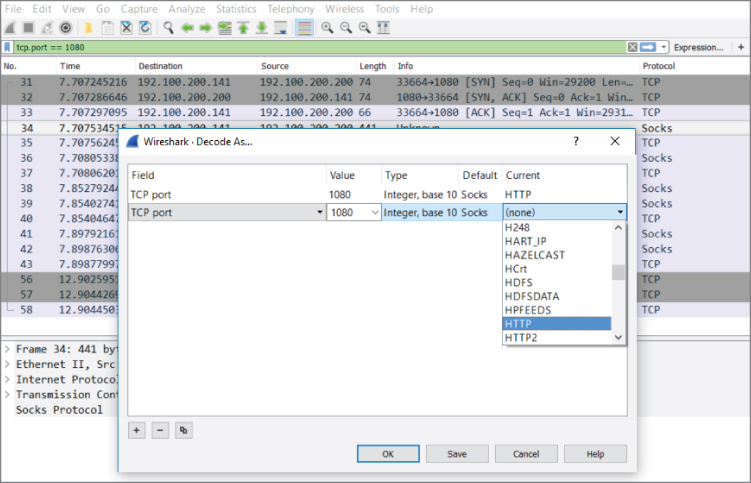Click the resize columns icon

[383, 28]
